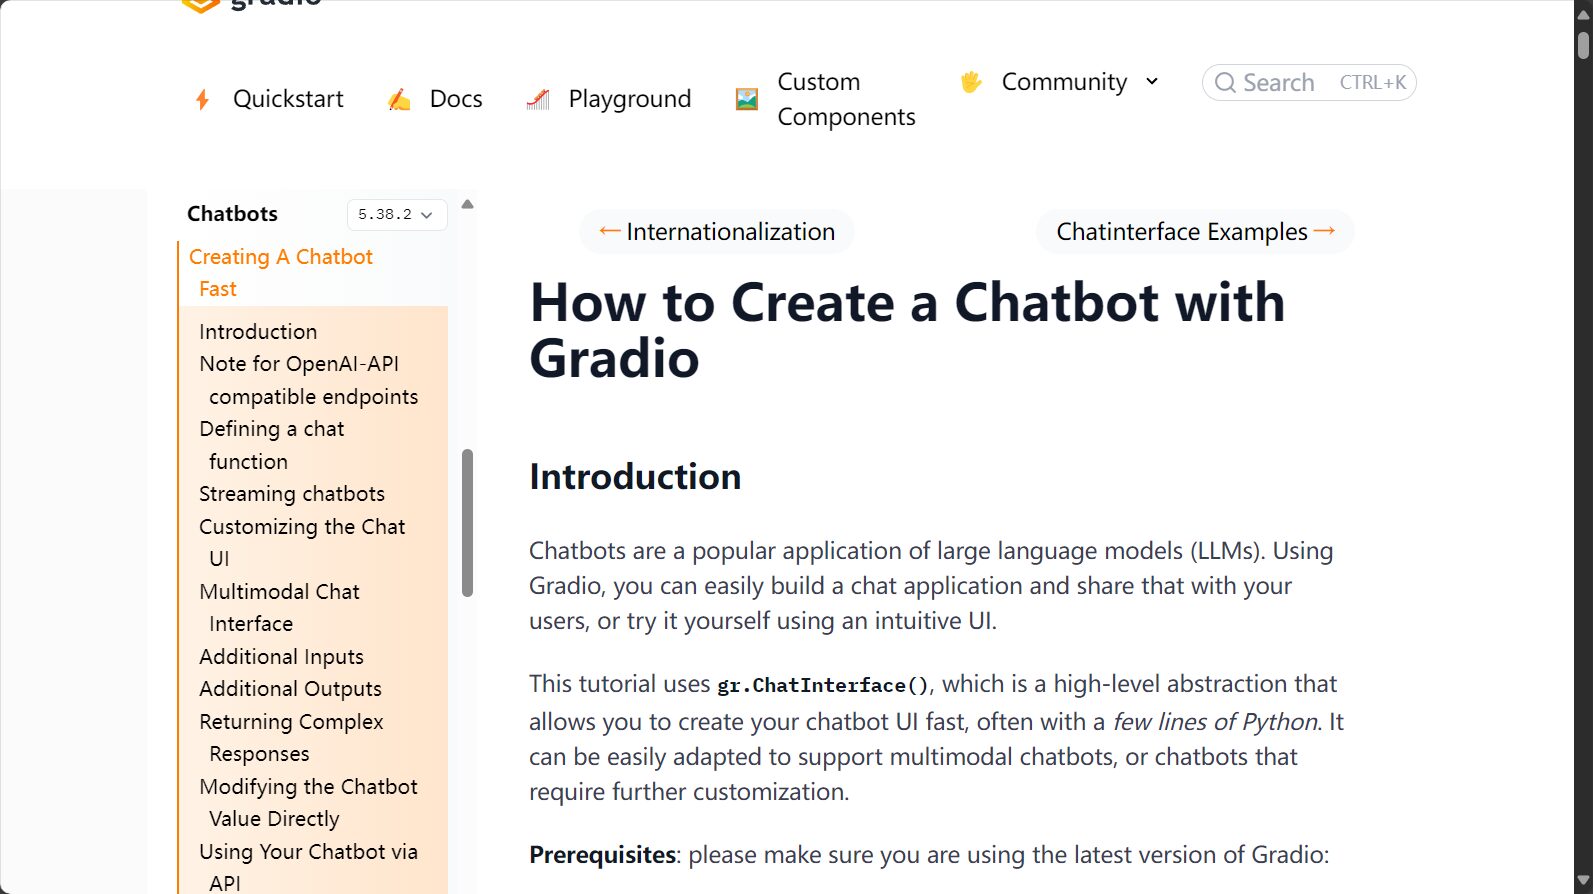Select Creating A Chatbot Fast guide
This screenshot has height=894, width=1593.
(x=281, y=273)
